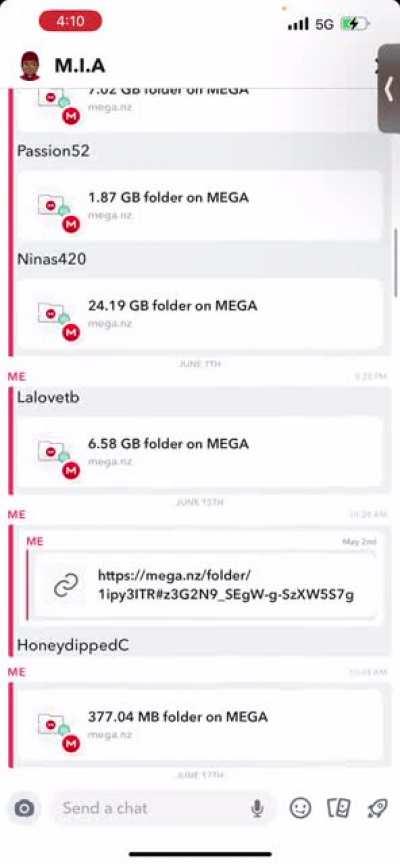Screen dimensions: 400x864
Task: Open the 6.58 GB folder on MEGA
Action: tap(199, 452)
